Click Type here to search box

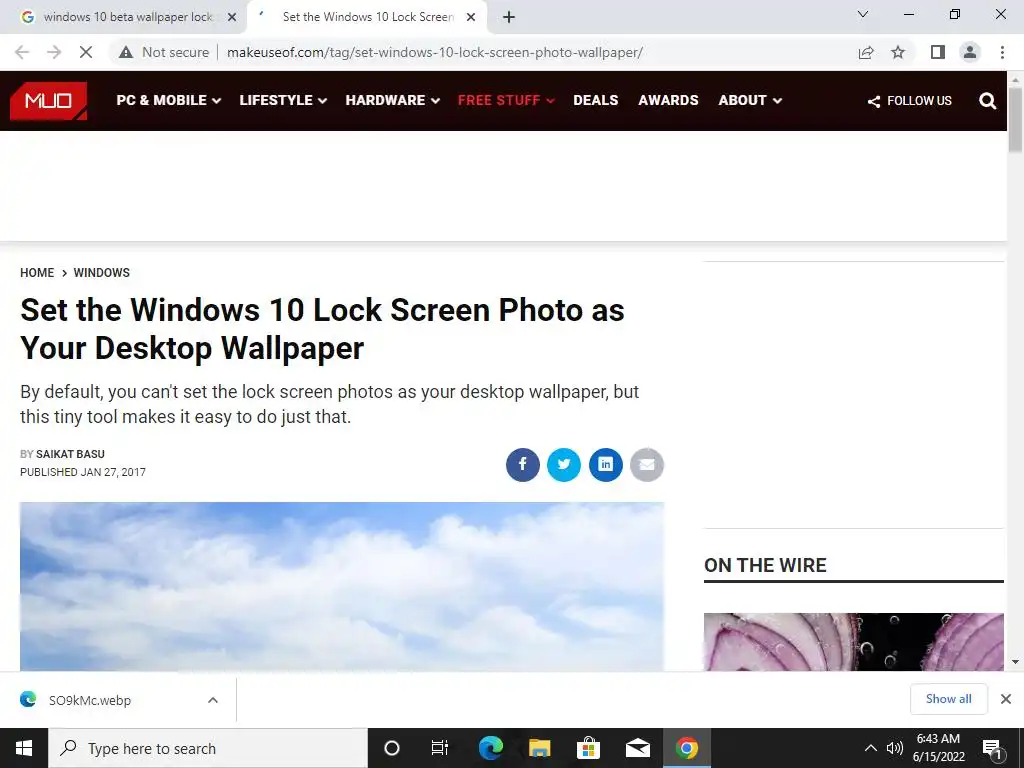(208, 748)
